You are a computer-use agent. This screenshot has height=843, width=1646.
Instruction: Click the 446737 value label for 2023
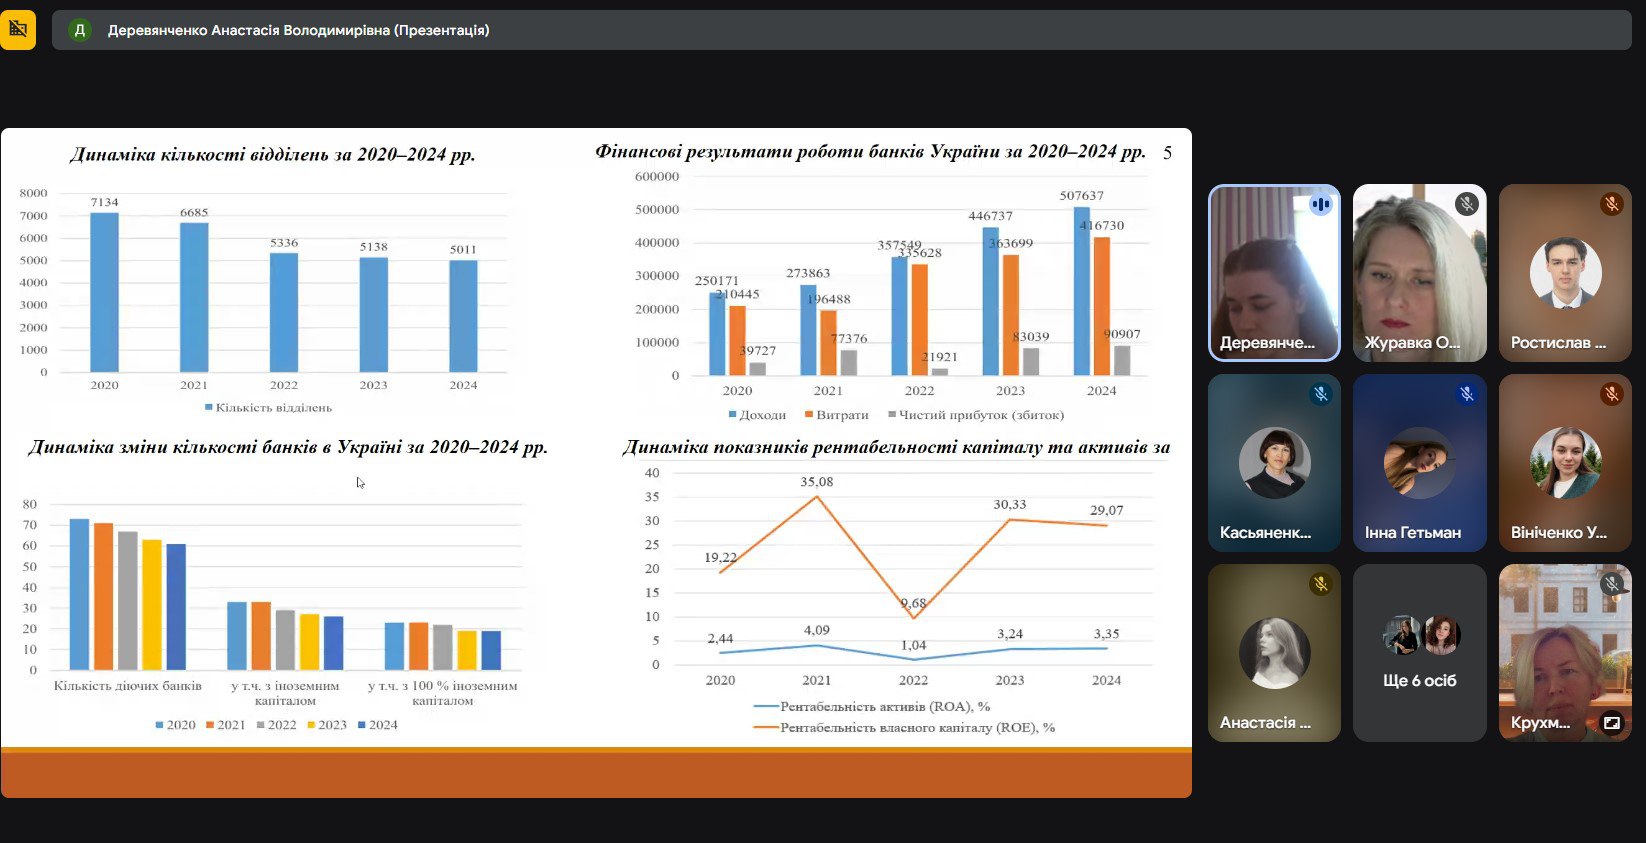click(990, 216)
